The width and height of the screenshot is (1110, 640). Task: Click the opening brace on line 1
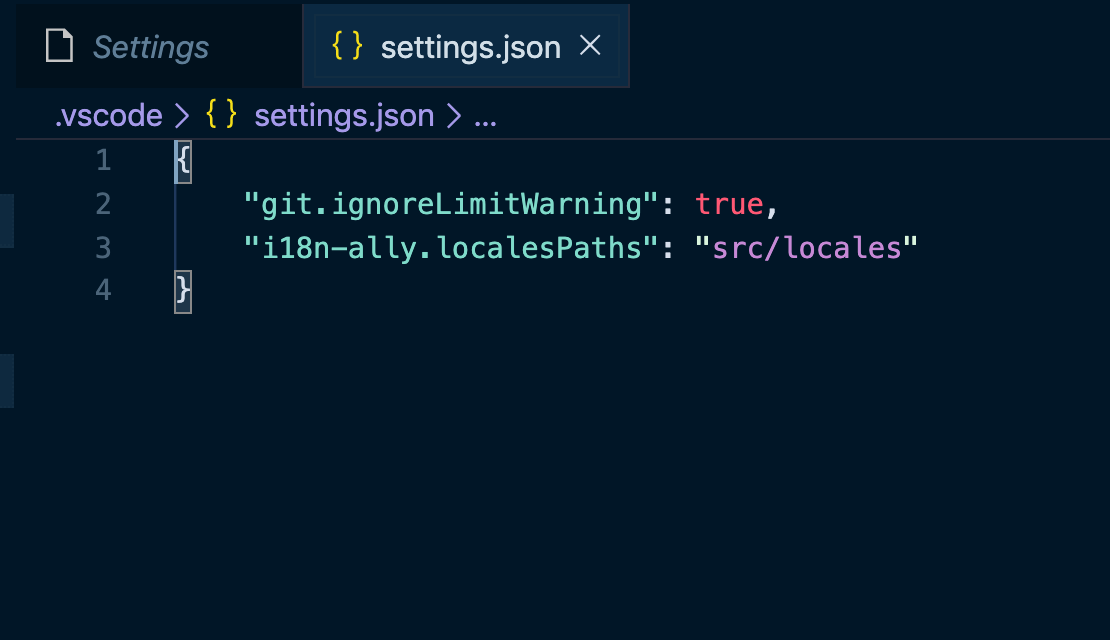tap(182, 160)
